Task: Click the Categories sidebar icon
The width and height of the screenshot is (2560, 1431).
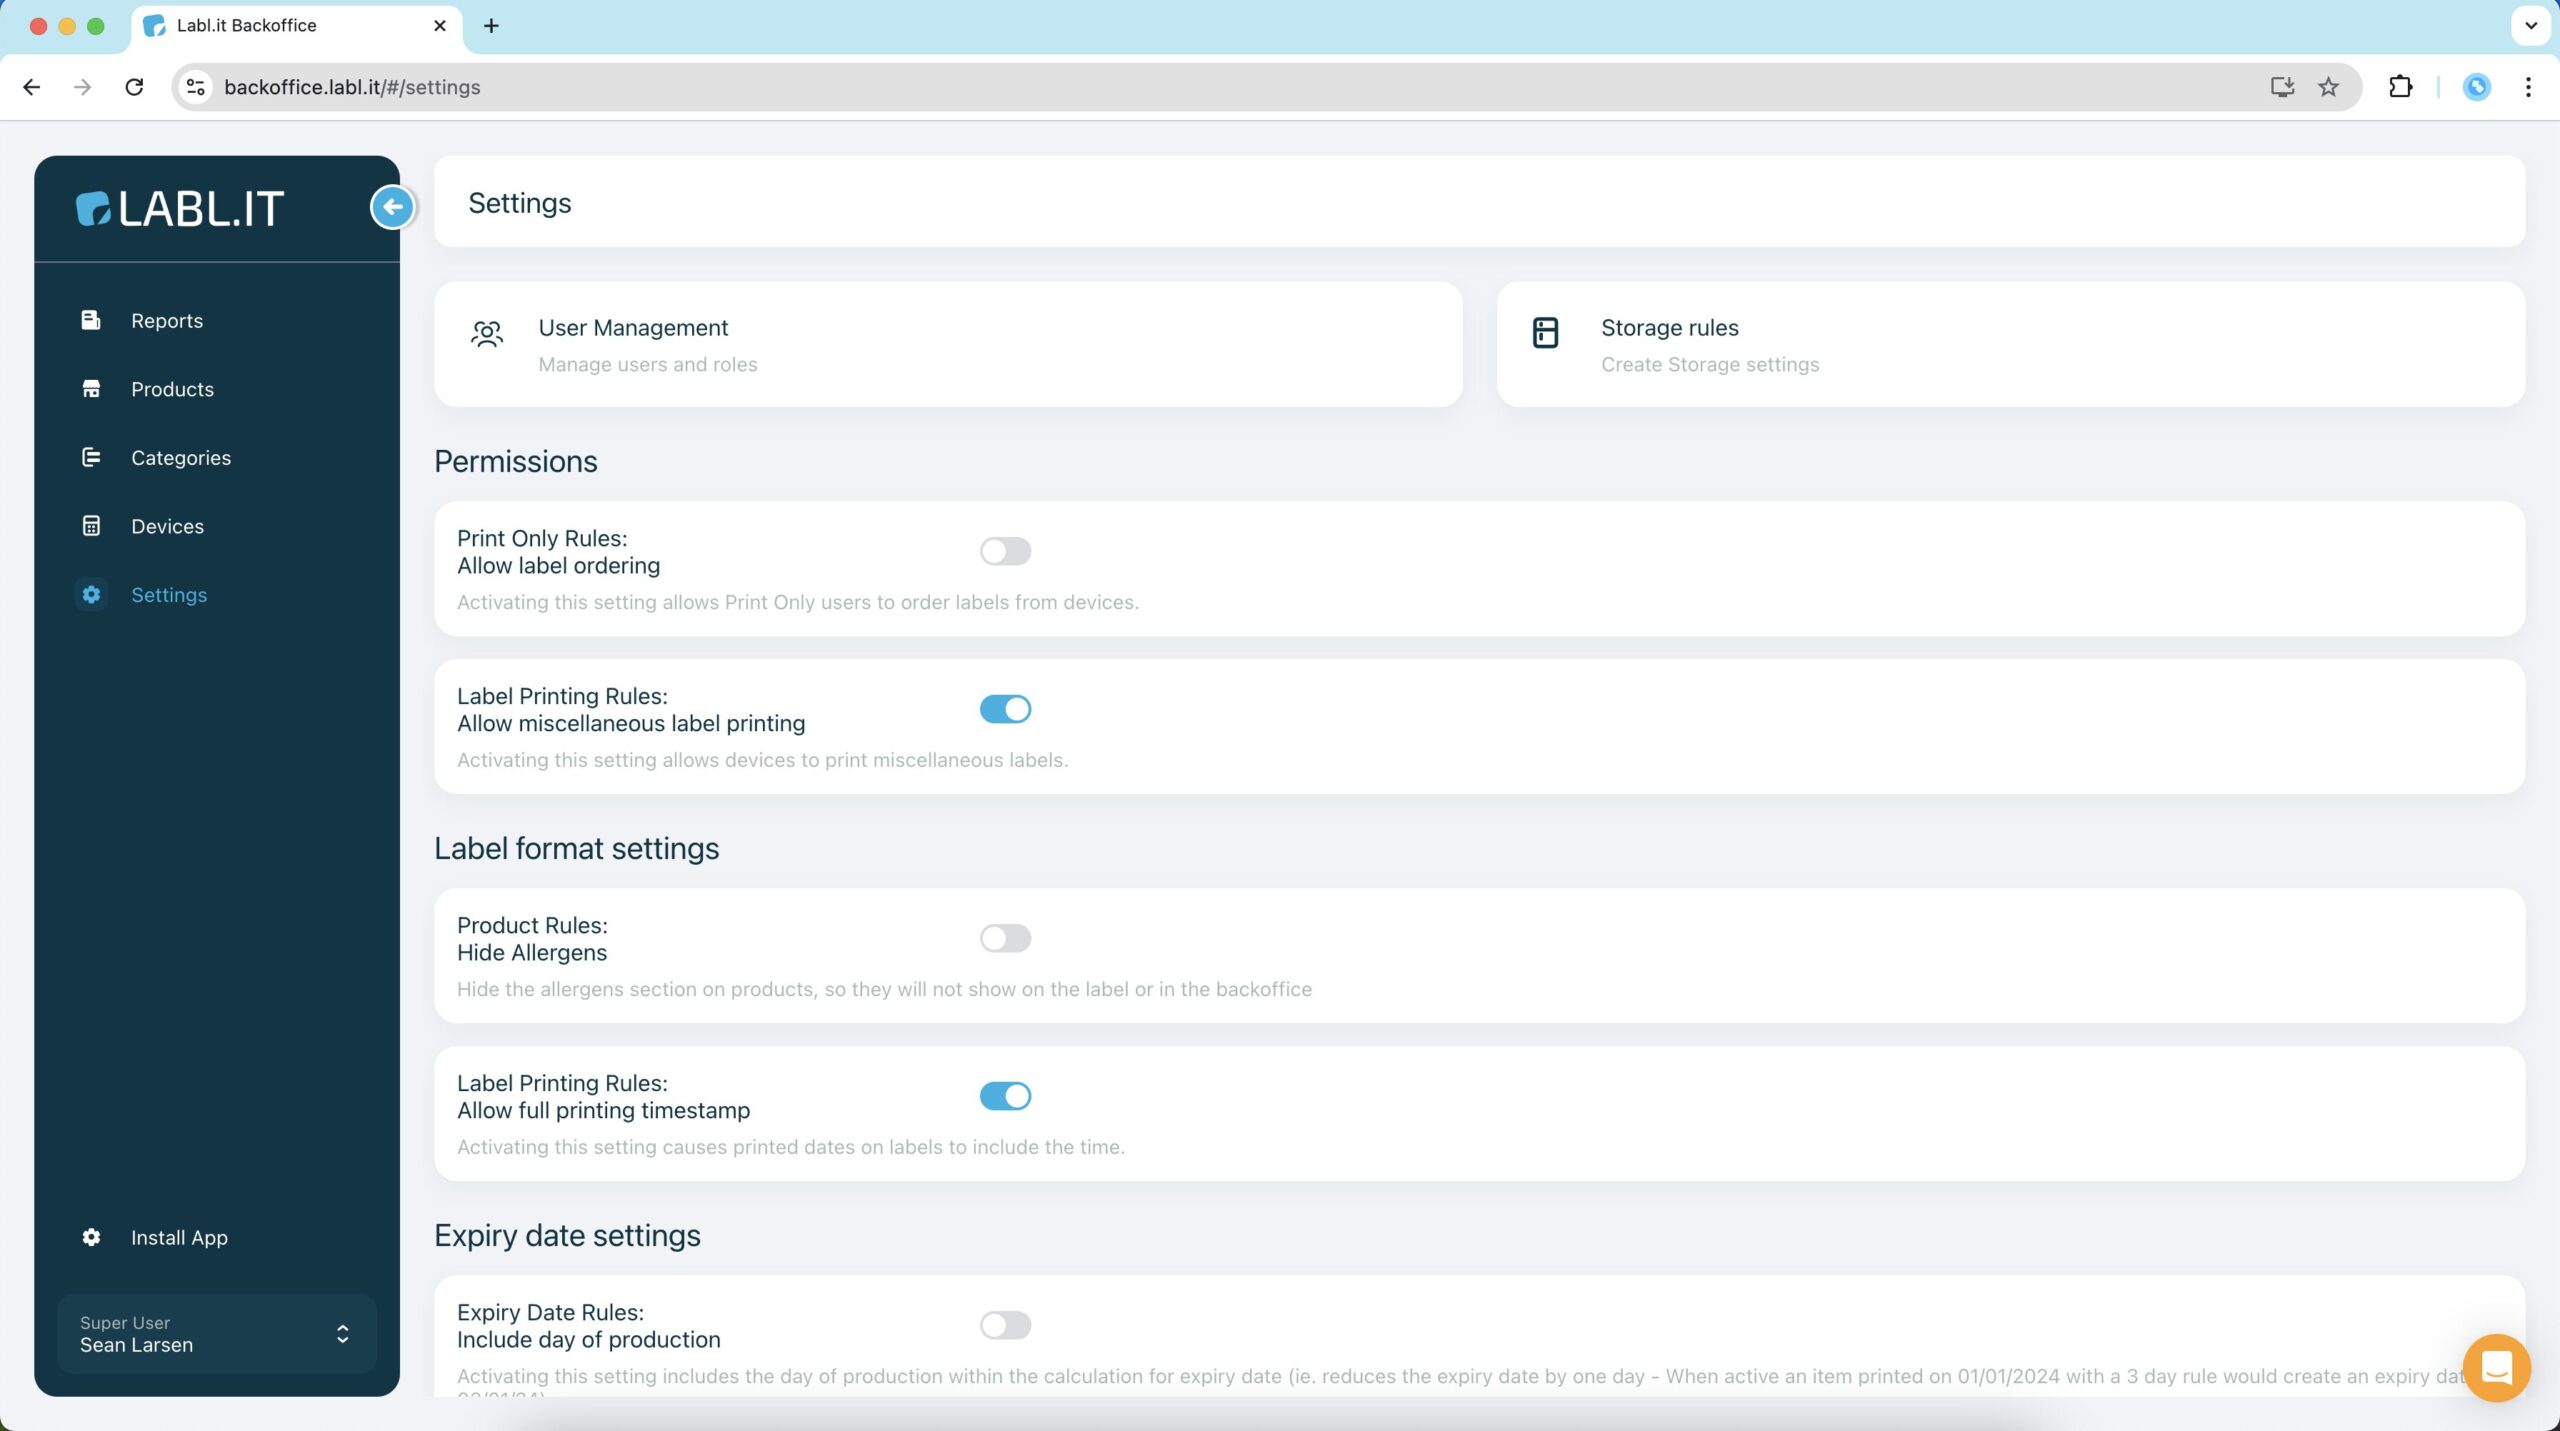Action: click(x=91, y=457)
